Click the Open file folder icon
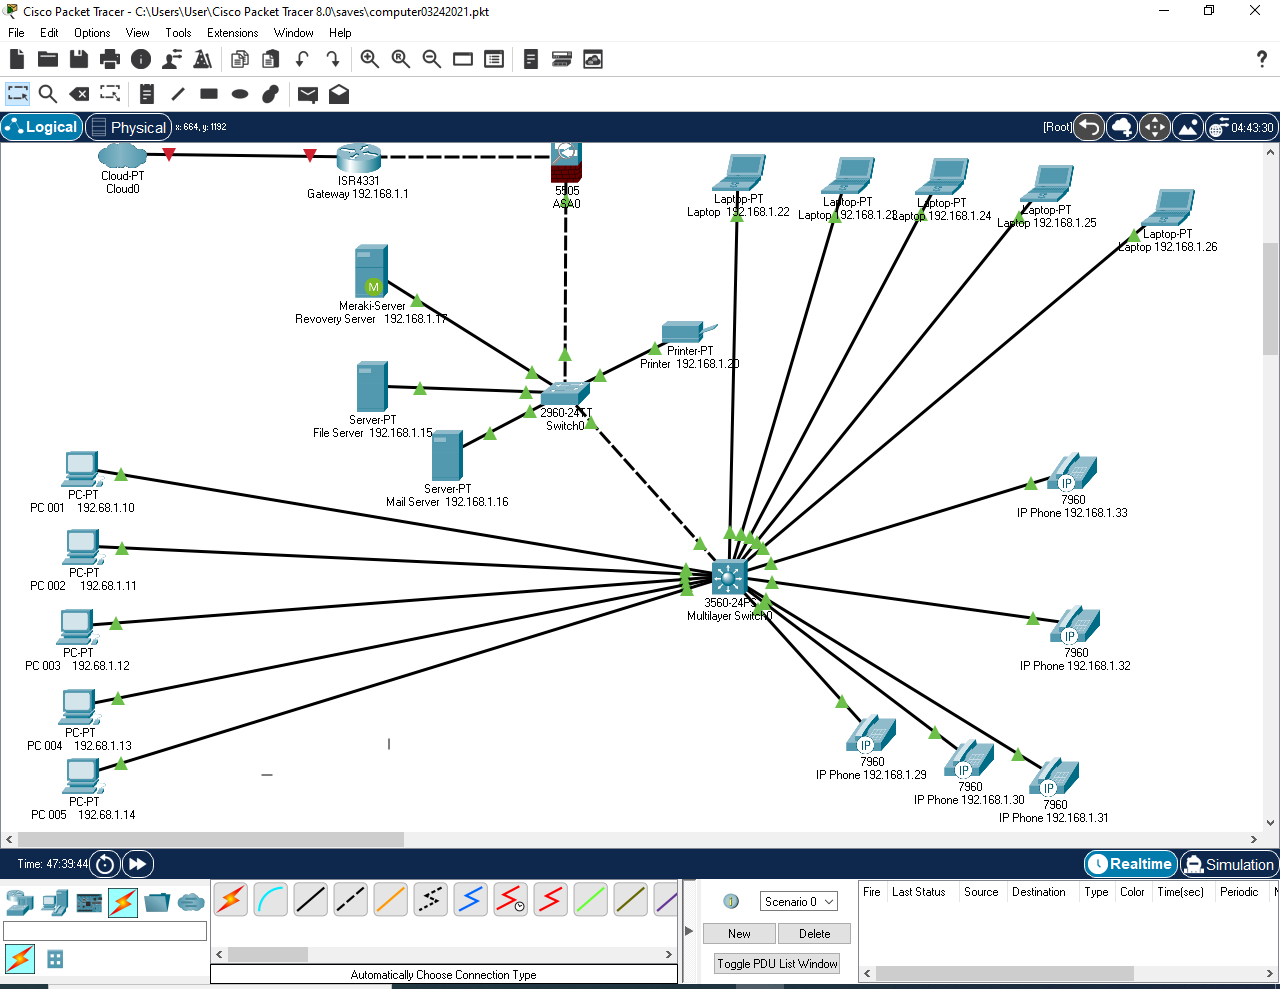The width and height of the screenshot is (1280, 989). click(48, 60)
